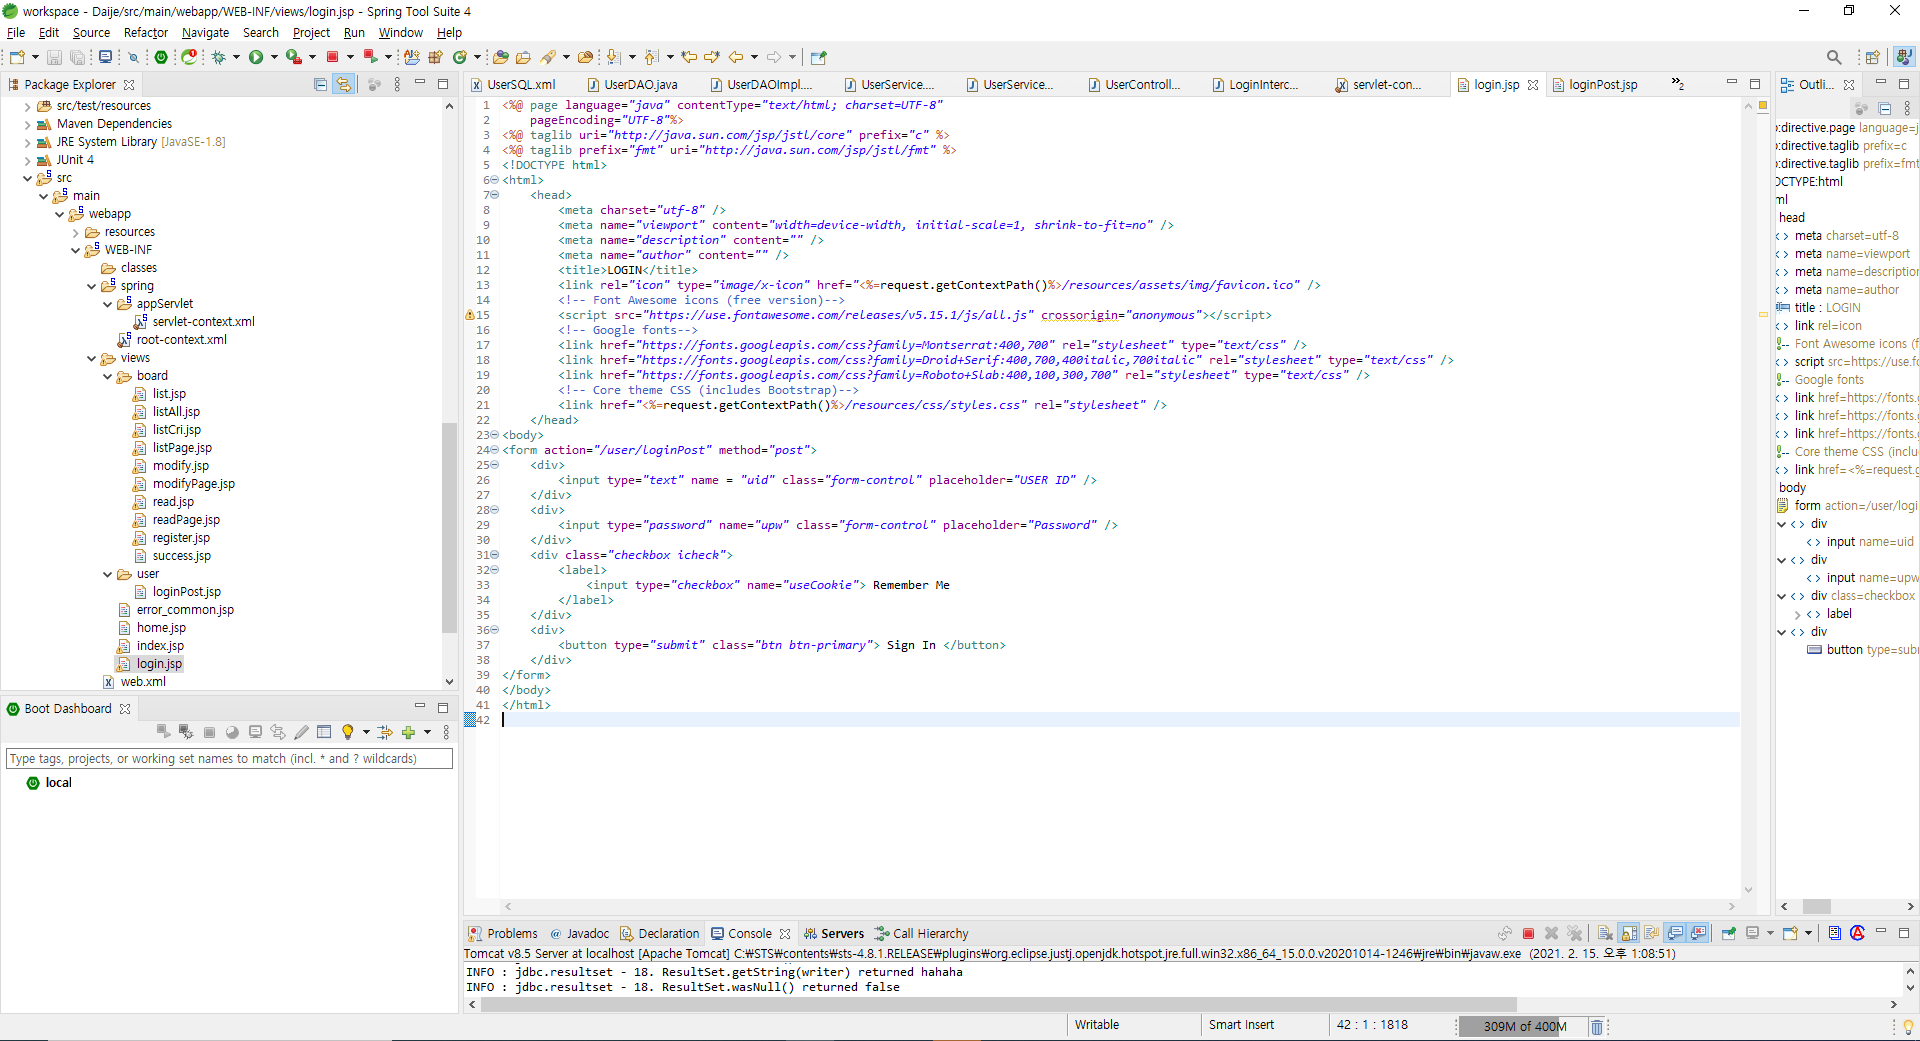1920x1041 pixels.
Task: Click Collapse All in Package Explorer
Action: (x=320, y=84)
